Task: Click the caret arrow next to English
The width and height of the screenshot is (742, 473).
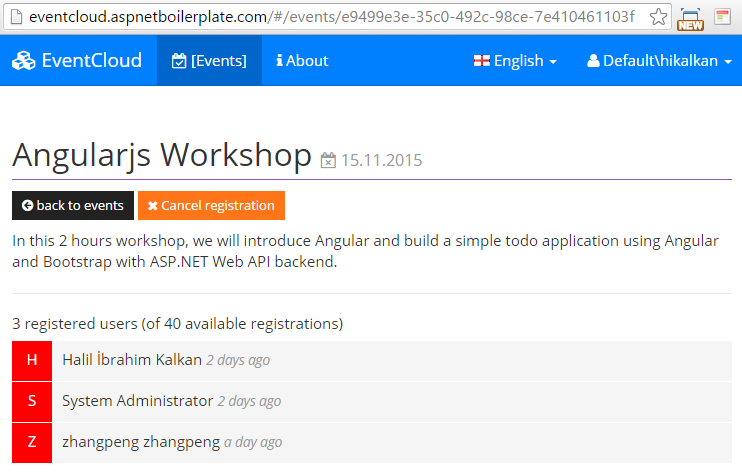Action: point(553,62)
